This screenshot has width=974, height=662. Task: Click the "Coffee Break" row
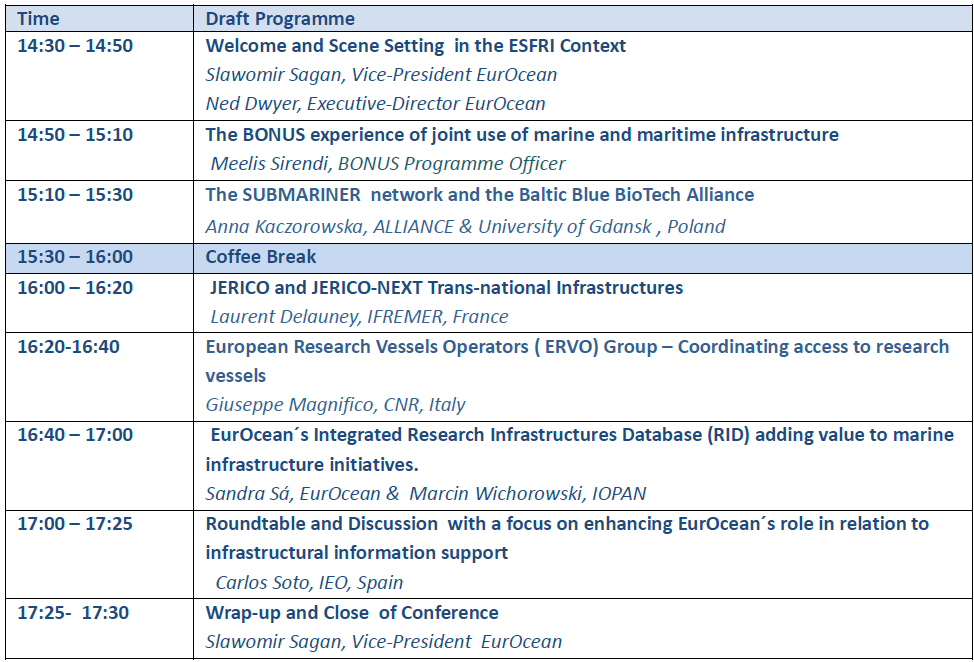(261, 257)
